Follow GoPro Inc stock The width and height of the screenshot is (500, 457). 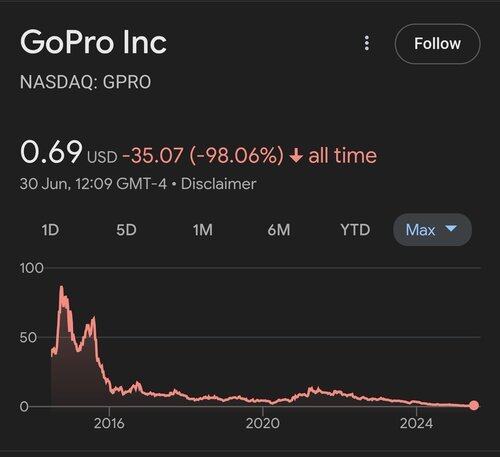click(x=437, y=44)
